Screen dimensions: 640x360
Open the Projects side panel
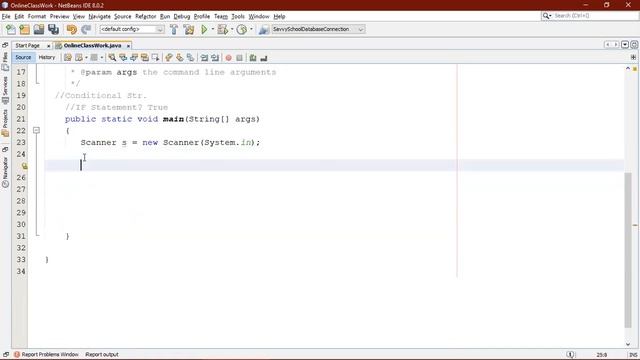click(x=5, y=122)
